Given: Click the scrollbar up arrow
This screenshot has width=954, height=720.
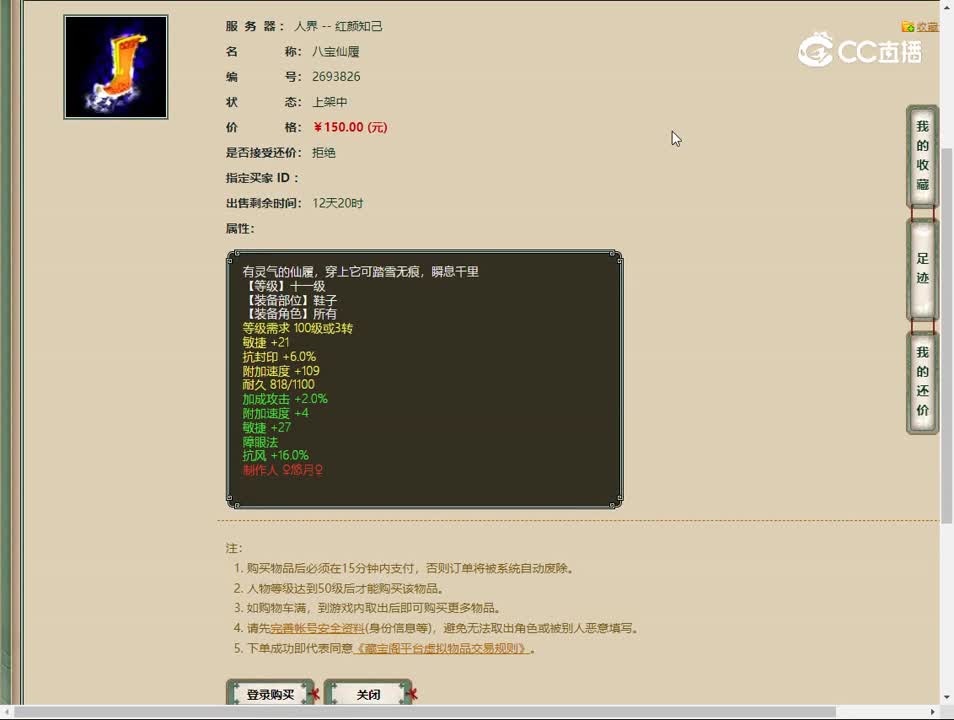Looking at the screenshot, I should pyautogui.click(x=946, y=9).
